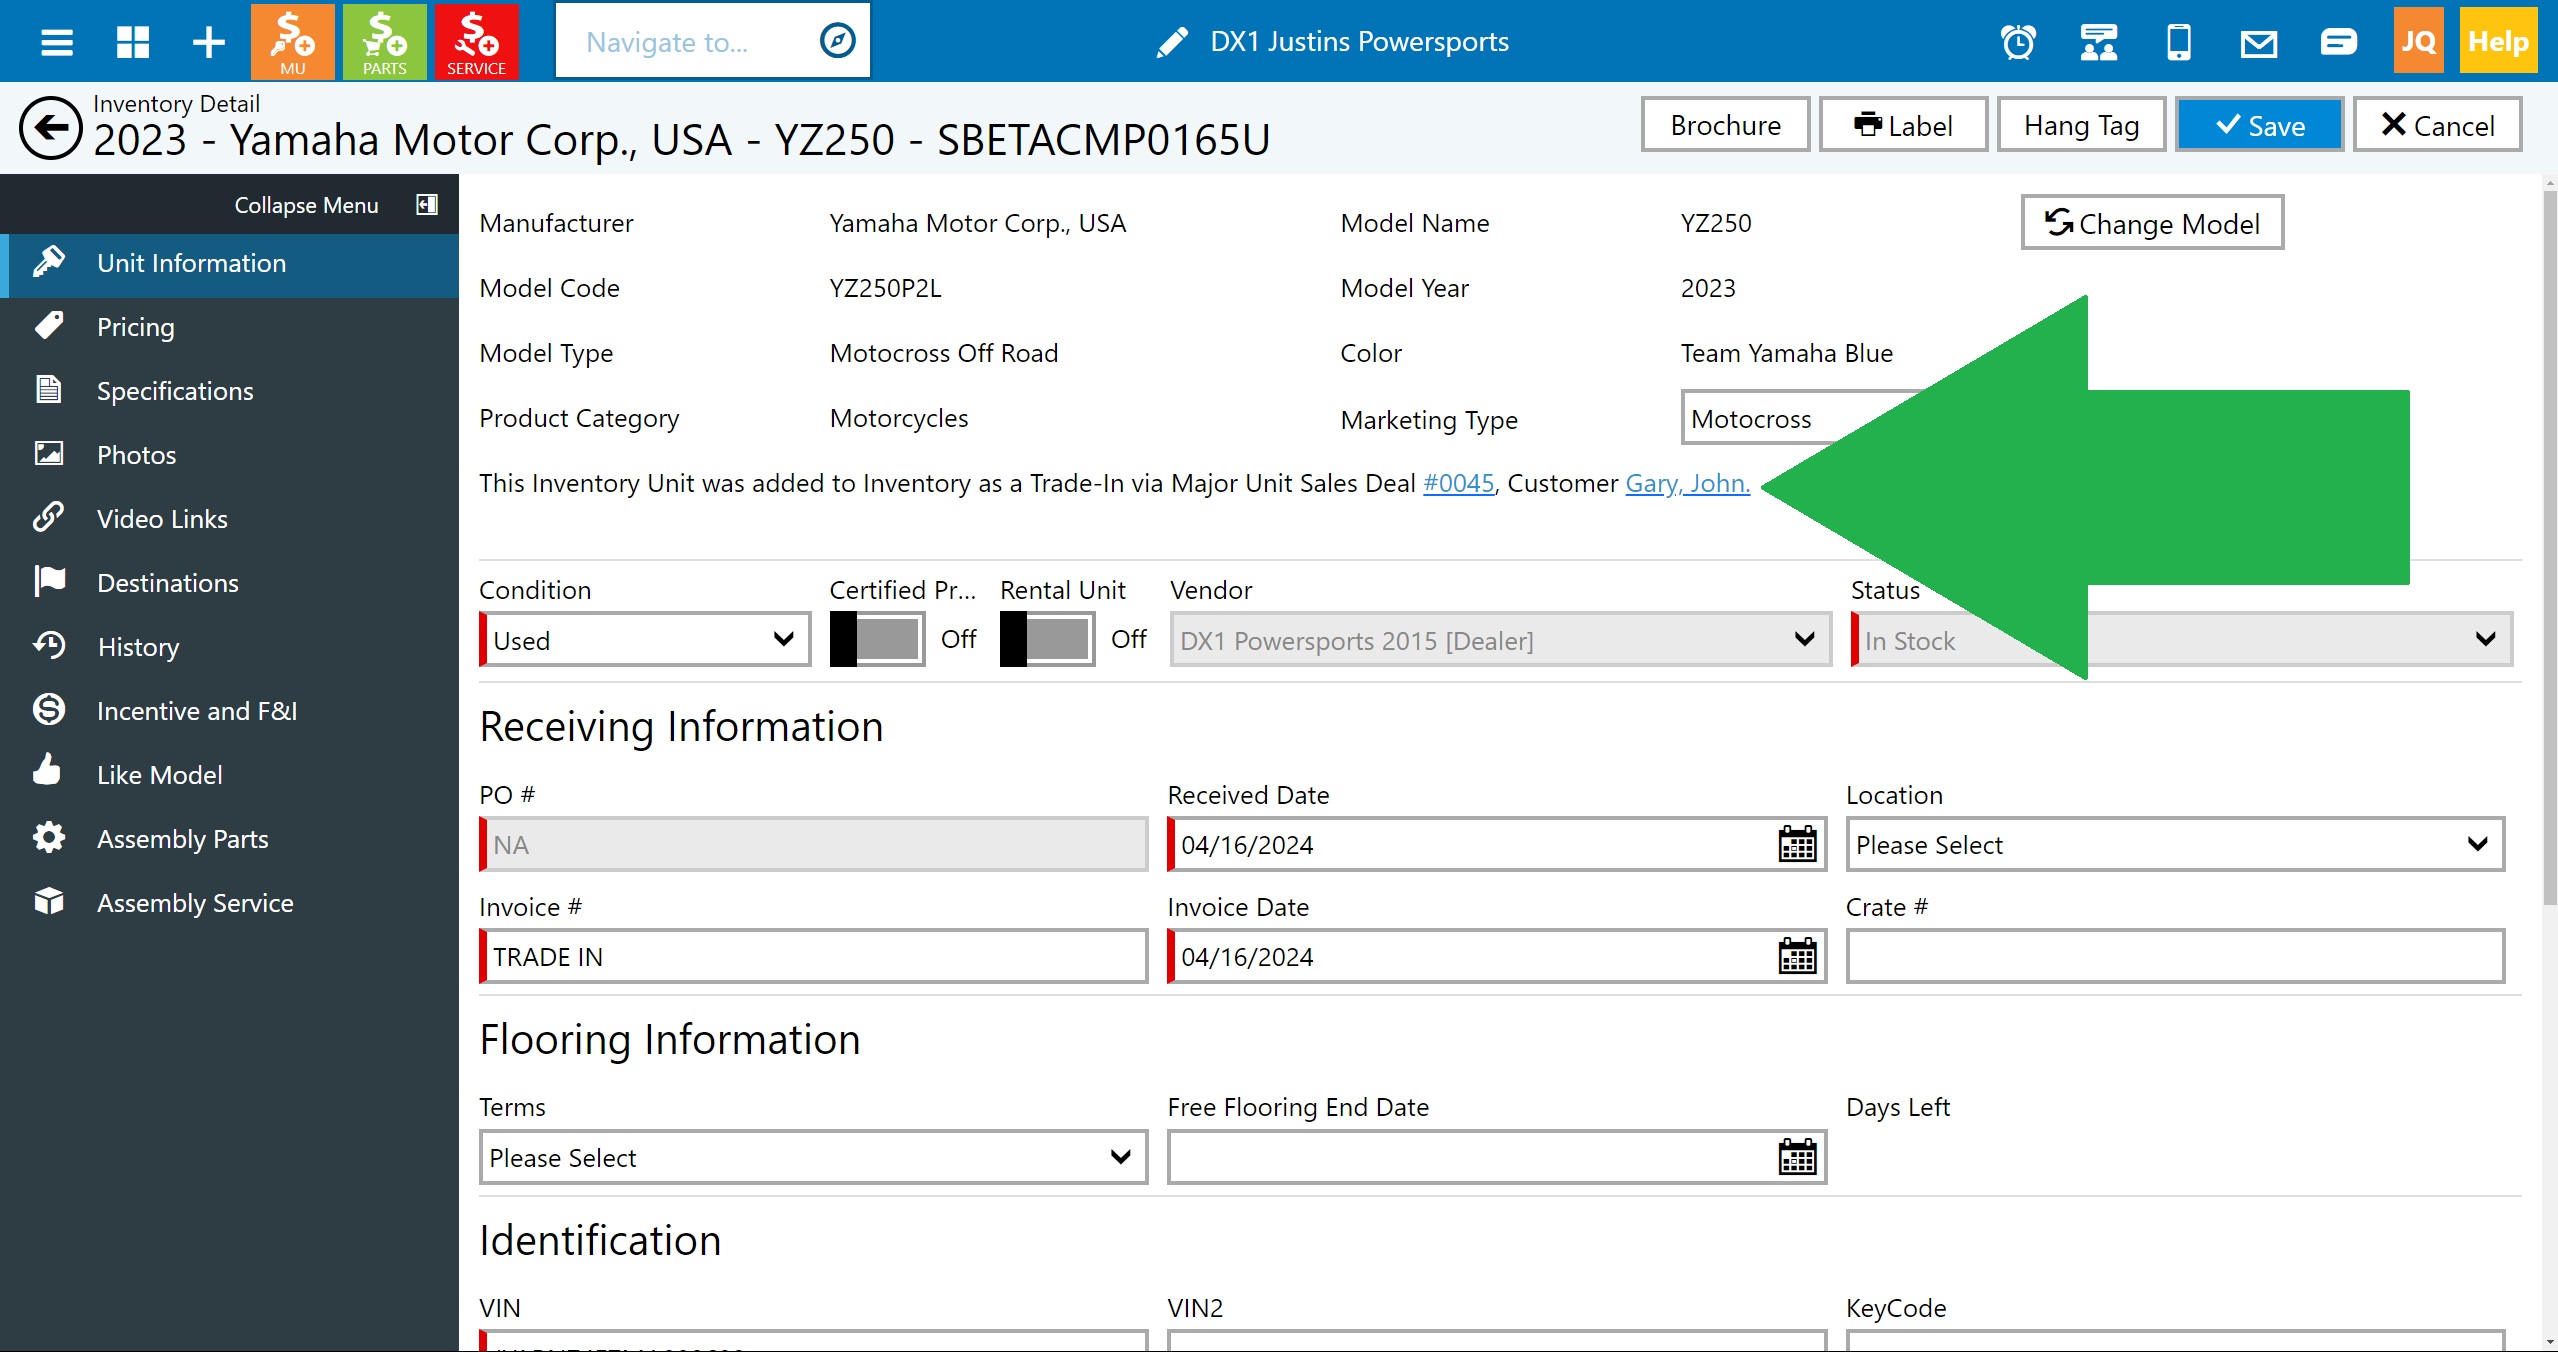Go to Pricing menu section
The width and height of the screenshot is (2558, 1352).
tap(135, 327)
